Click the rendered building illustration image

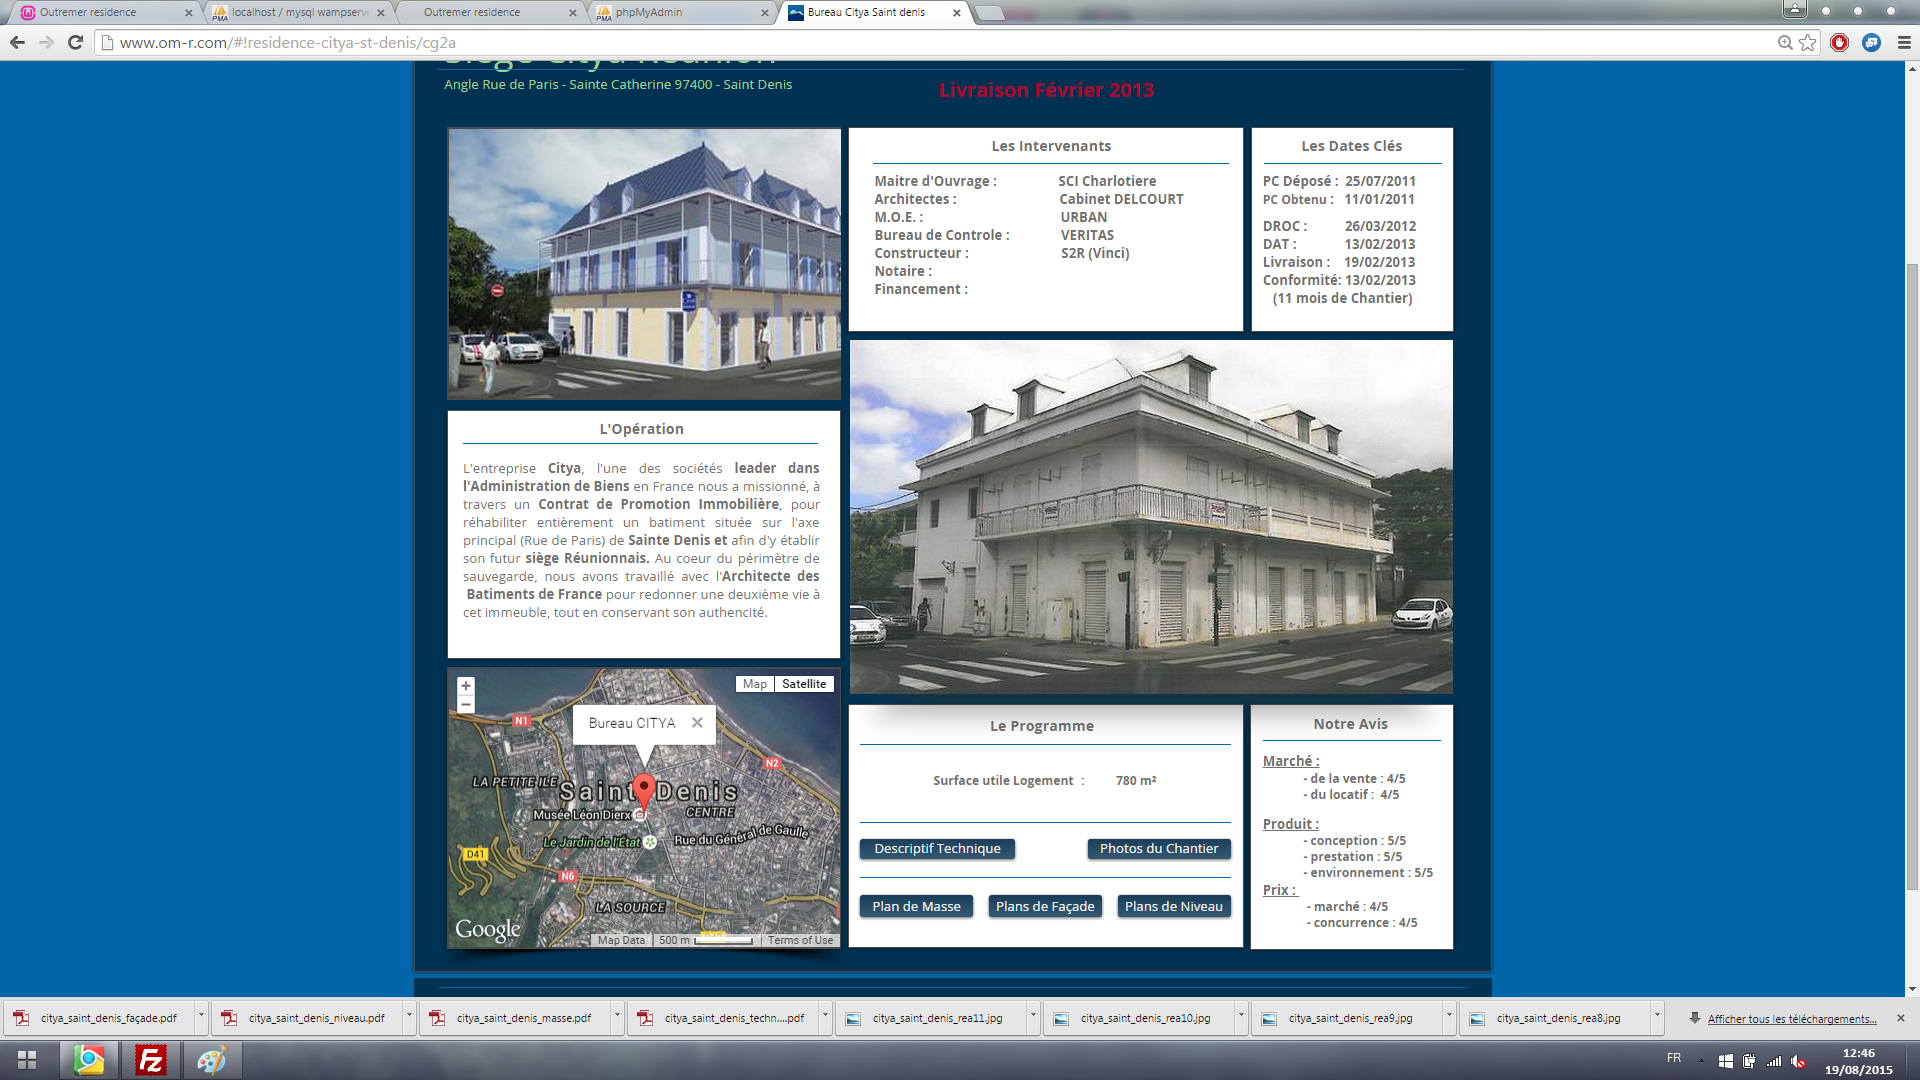click(x=644, y=264)
